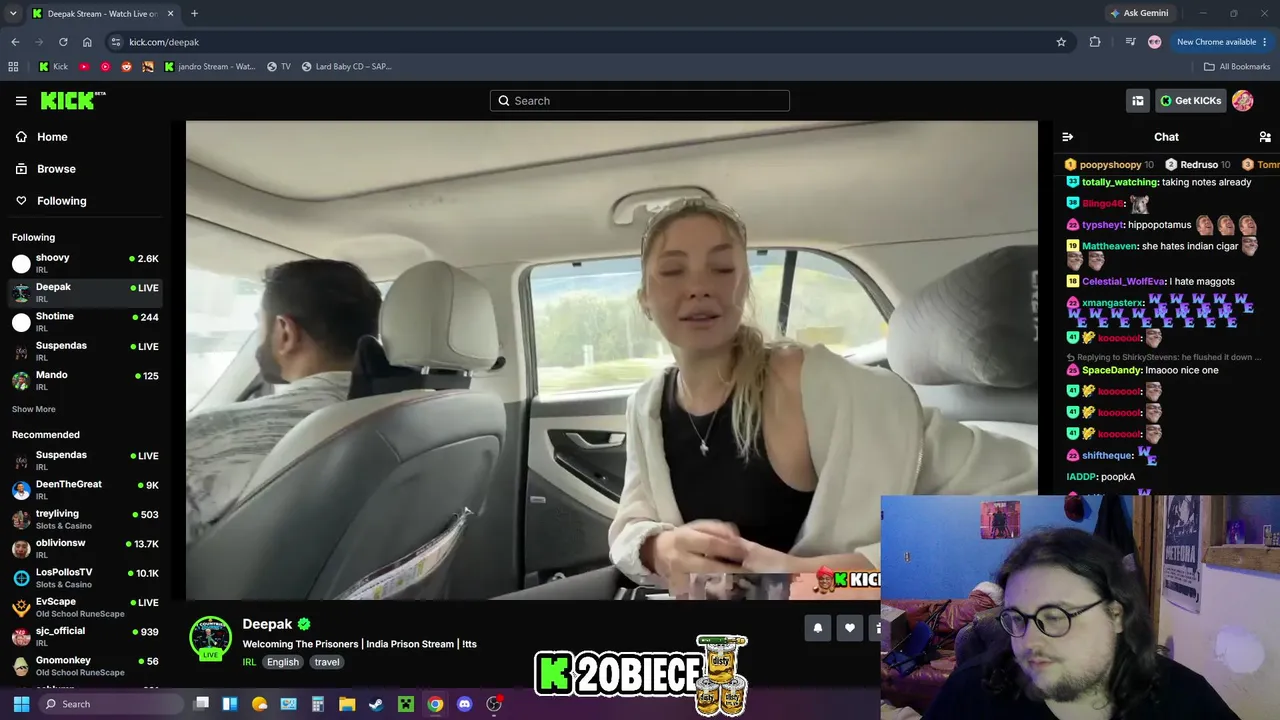Open a new Chrome tab
The height and width of the screenshot is (720, 1280).
pos(194,13)
